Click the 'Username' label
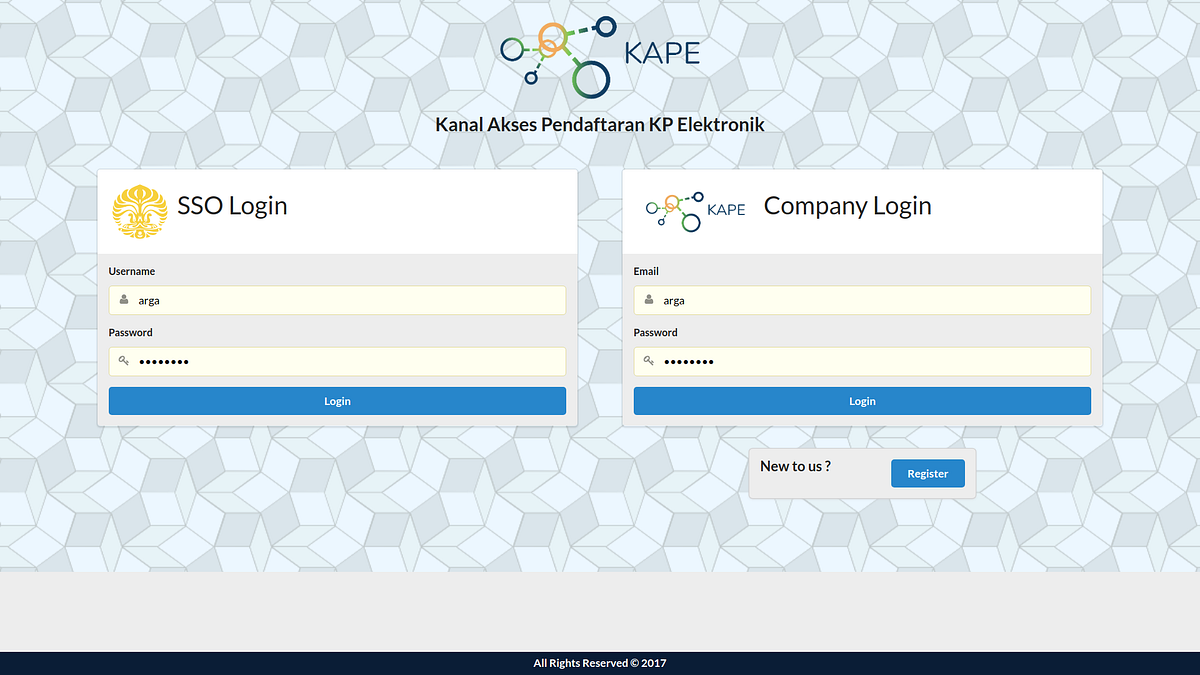 (x=132, y=271)
